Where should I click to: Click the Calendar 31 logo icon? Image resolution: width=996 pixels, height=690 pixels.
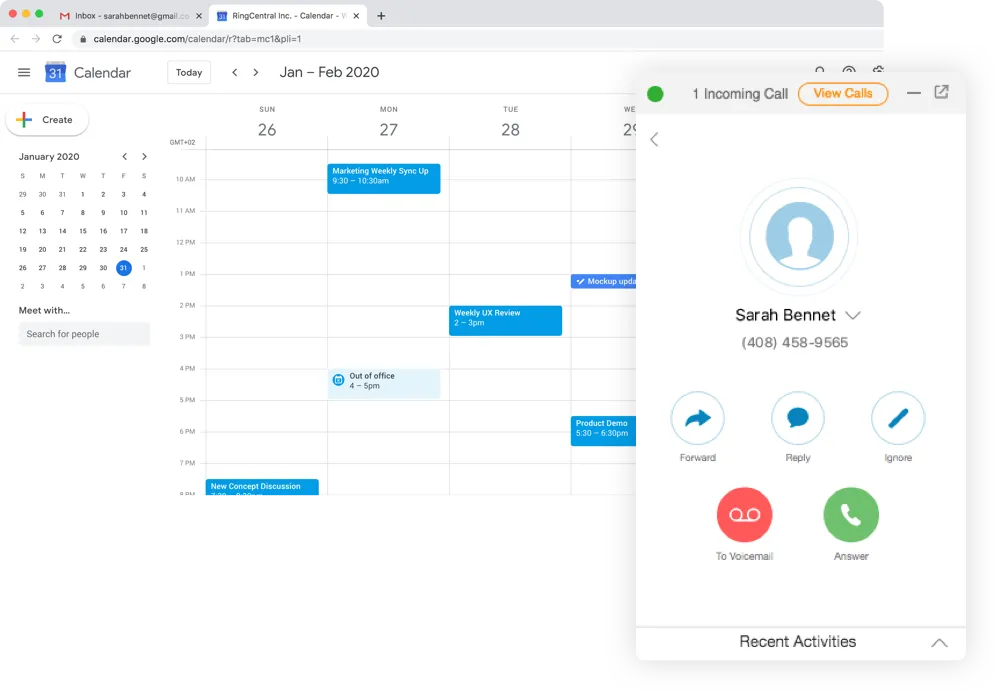[x=55, y=72]
